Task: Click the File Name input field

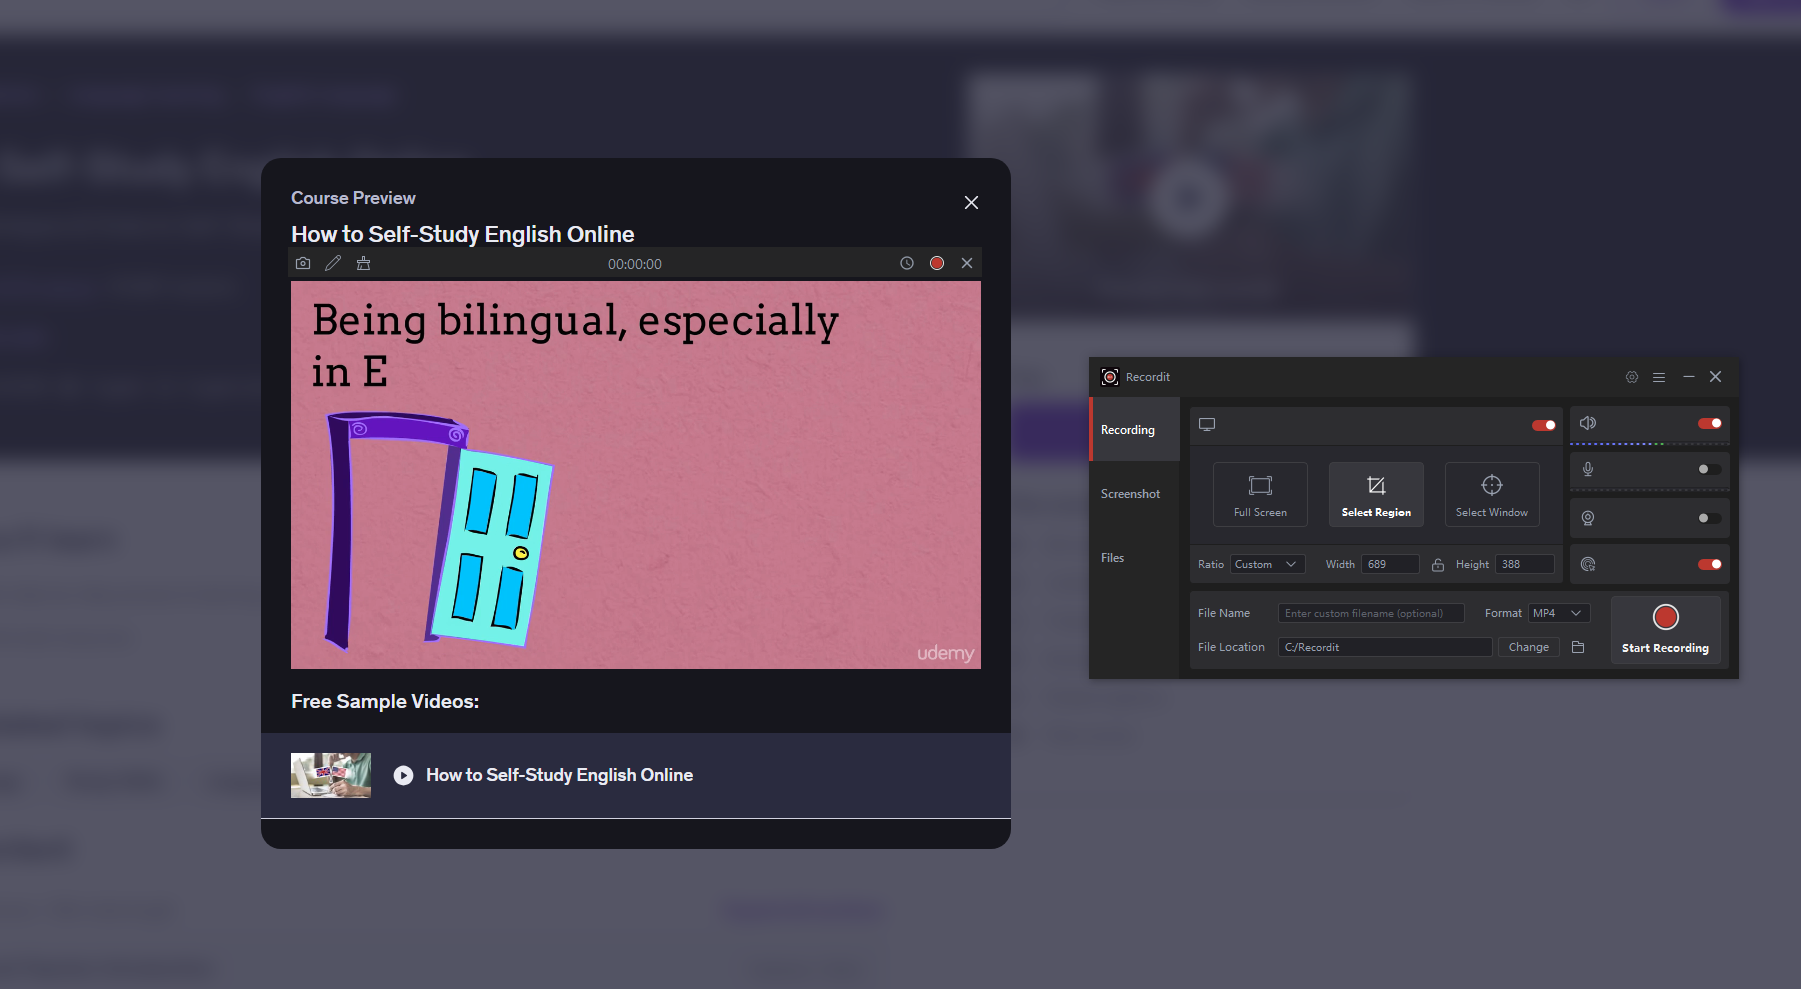Action: coord(1370,613)
